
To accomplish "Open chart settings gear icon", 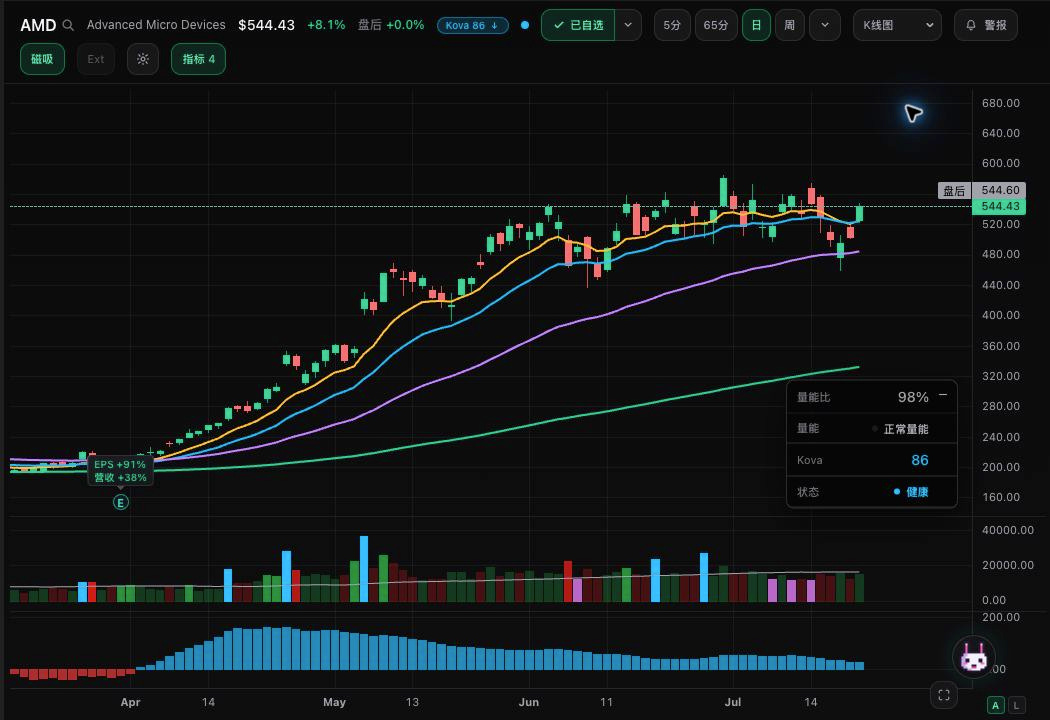I will pos(143,59).
